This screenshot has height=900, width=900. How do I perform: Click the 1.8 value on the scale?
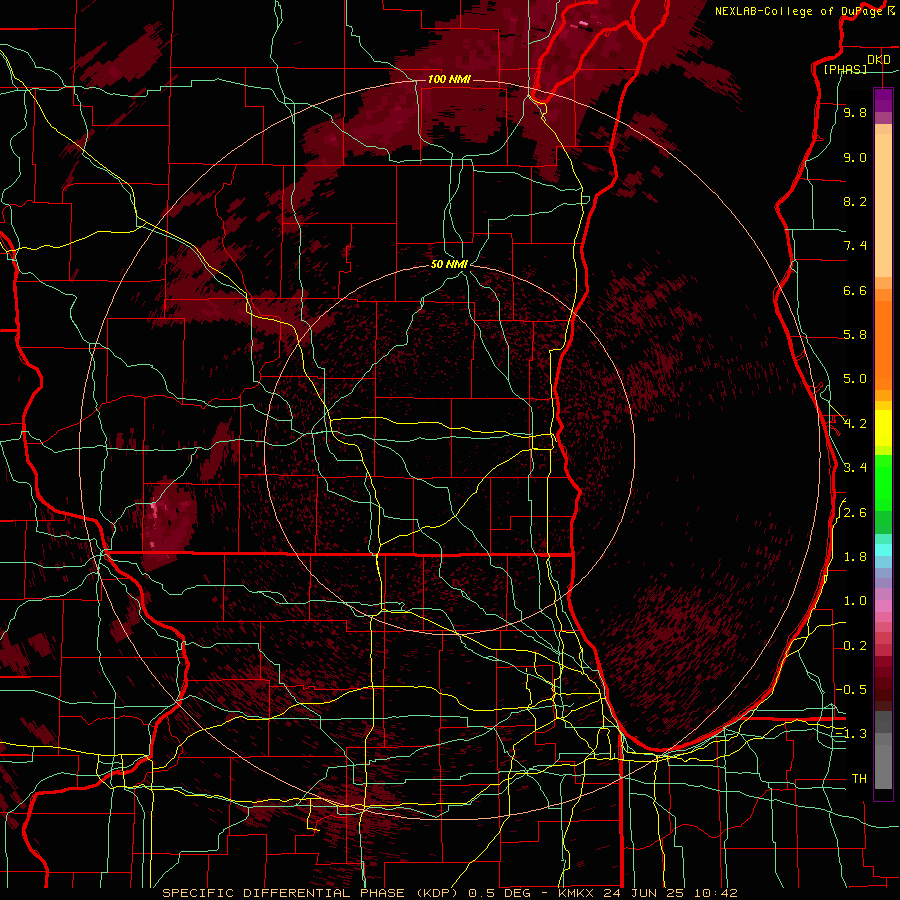(x=855, y=557)
